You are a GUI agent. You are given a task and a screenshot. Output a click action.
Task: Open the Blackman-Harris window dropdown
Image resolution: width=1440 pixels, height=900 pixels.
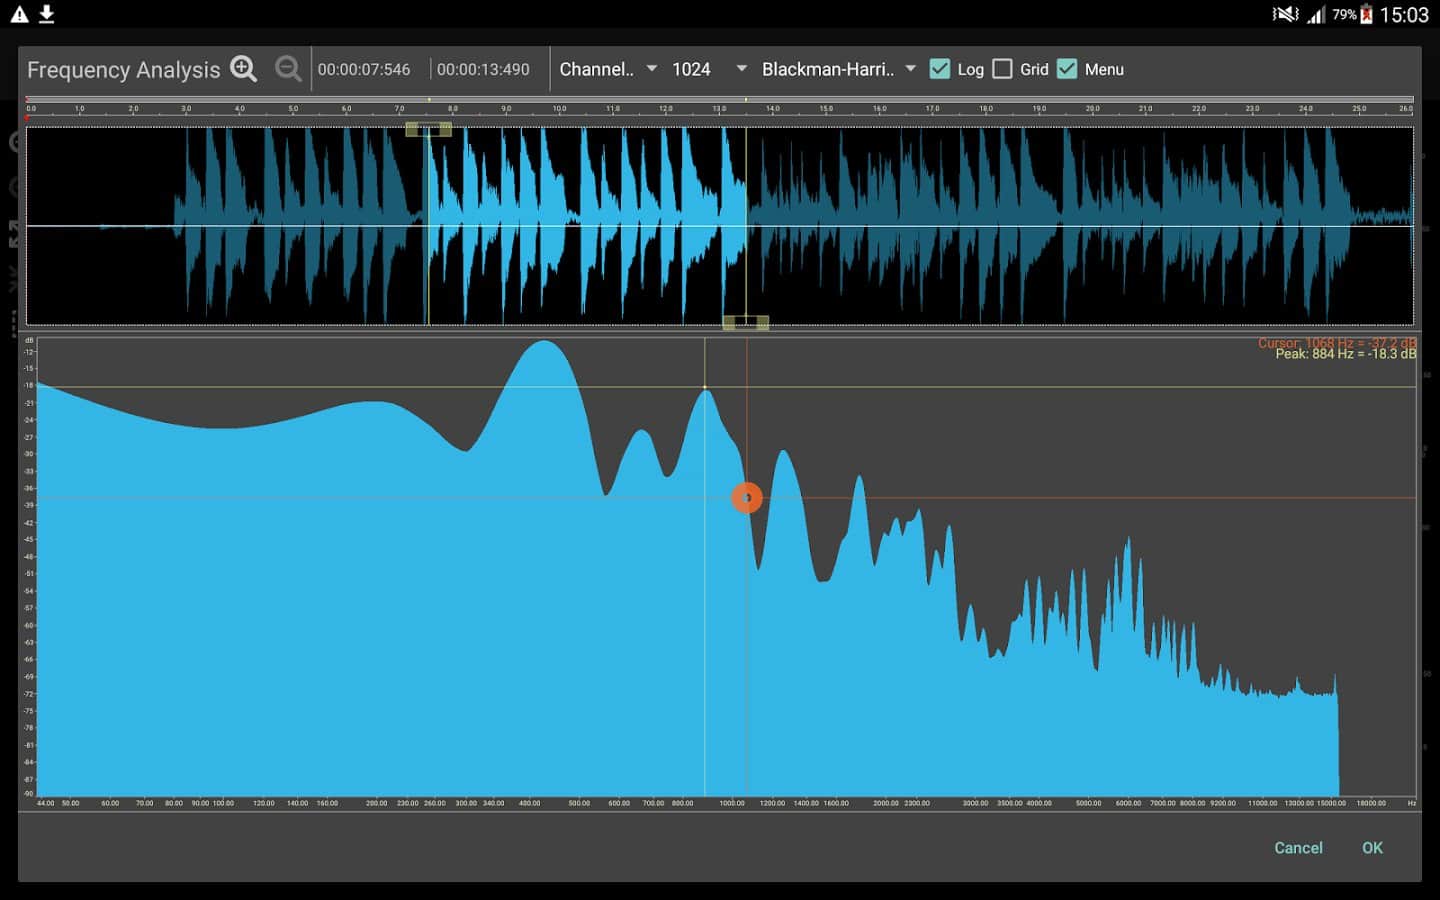coord(838,69)
